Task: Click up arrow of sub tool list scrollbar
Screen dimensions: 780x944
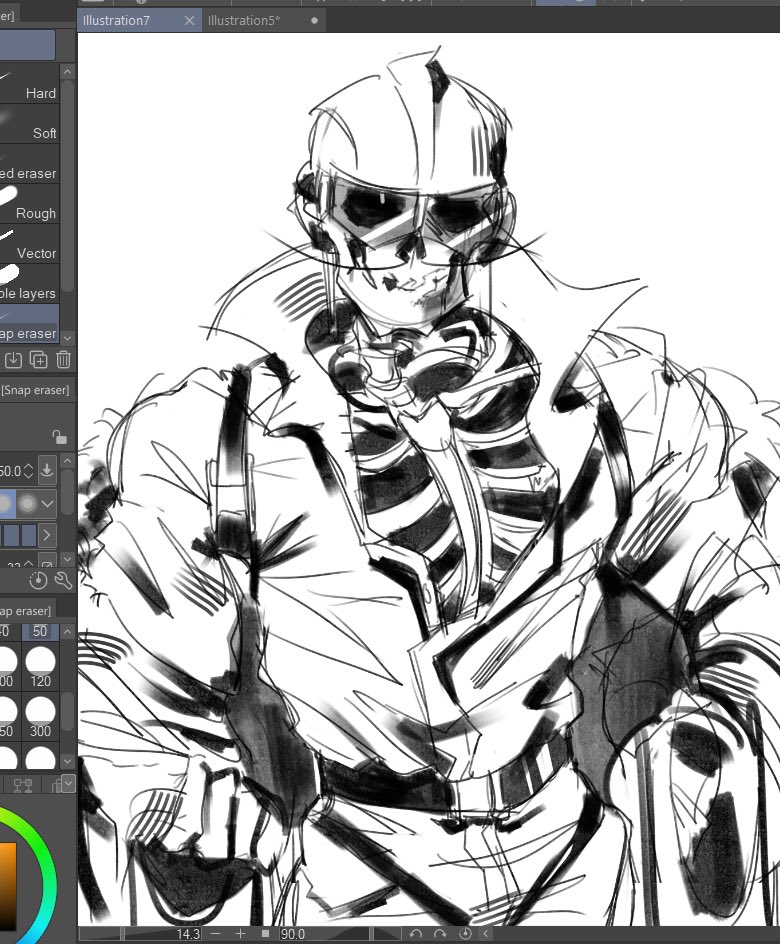Action: [x=67, y=72]
